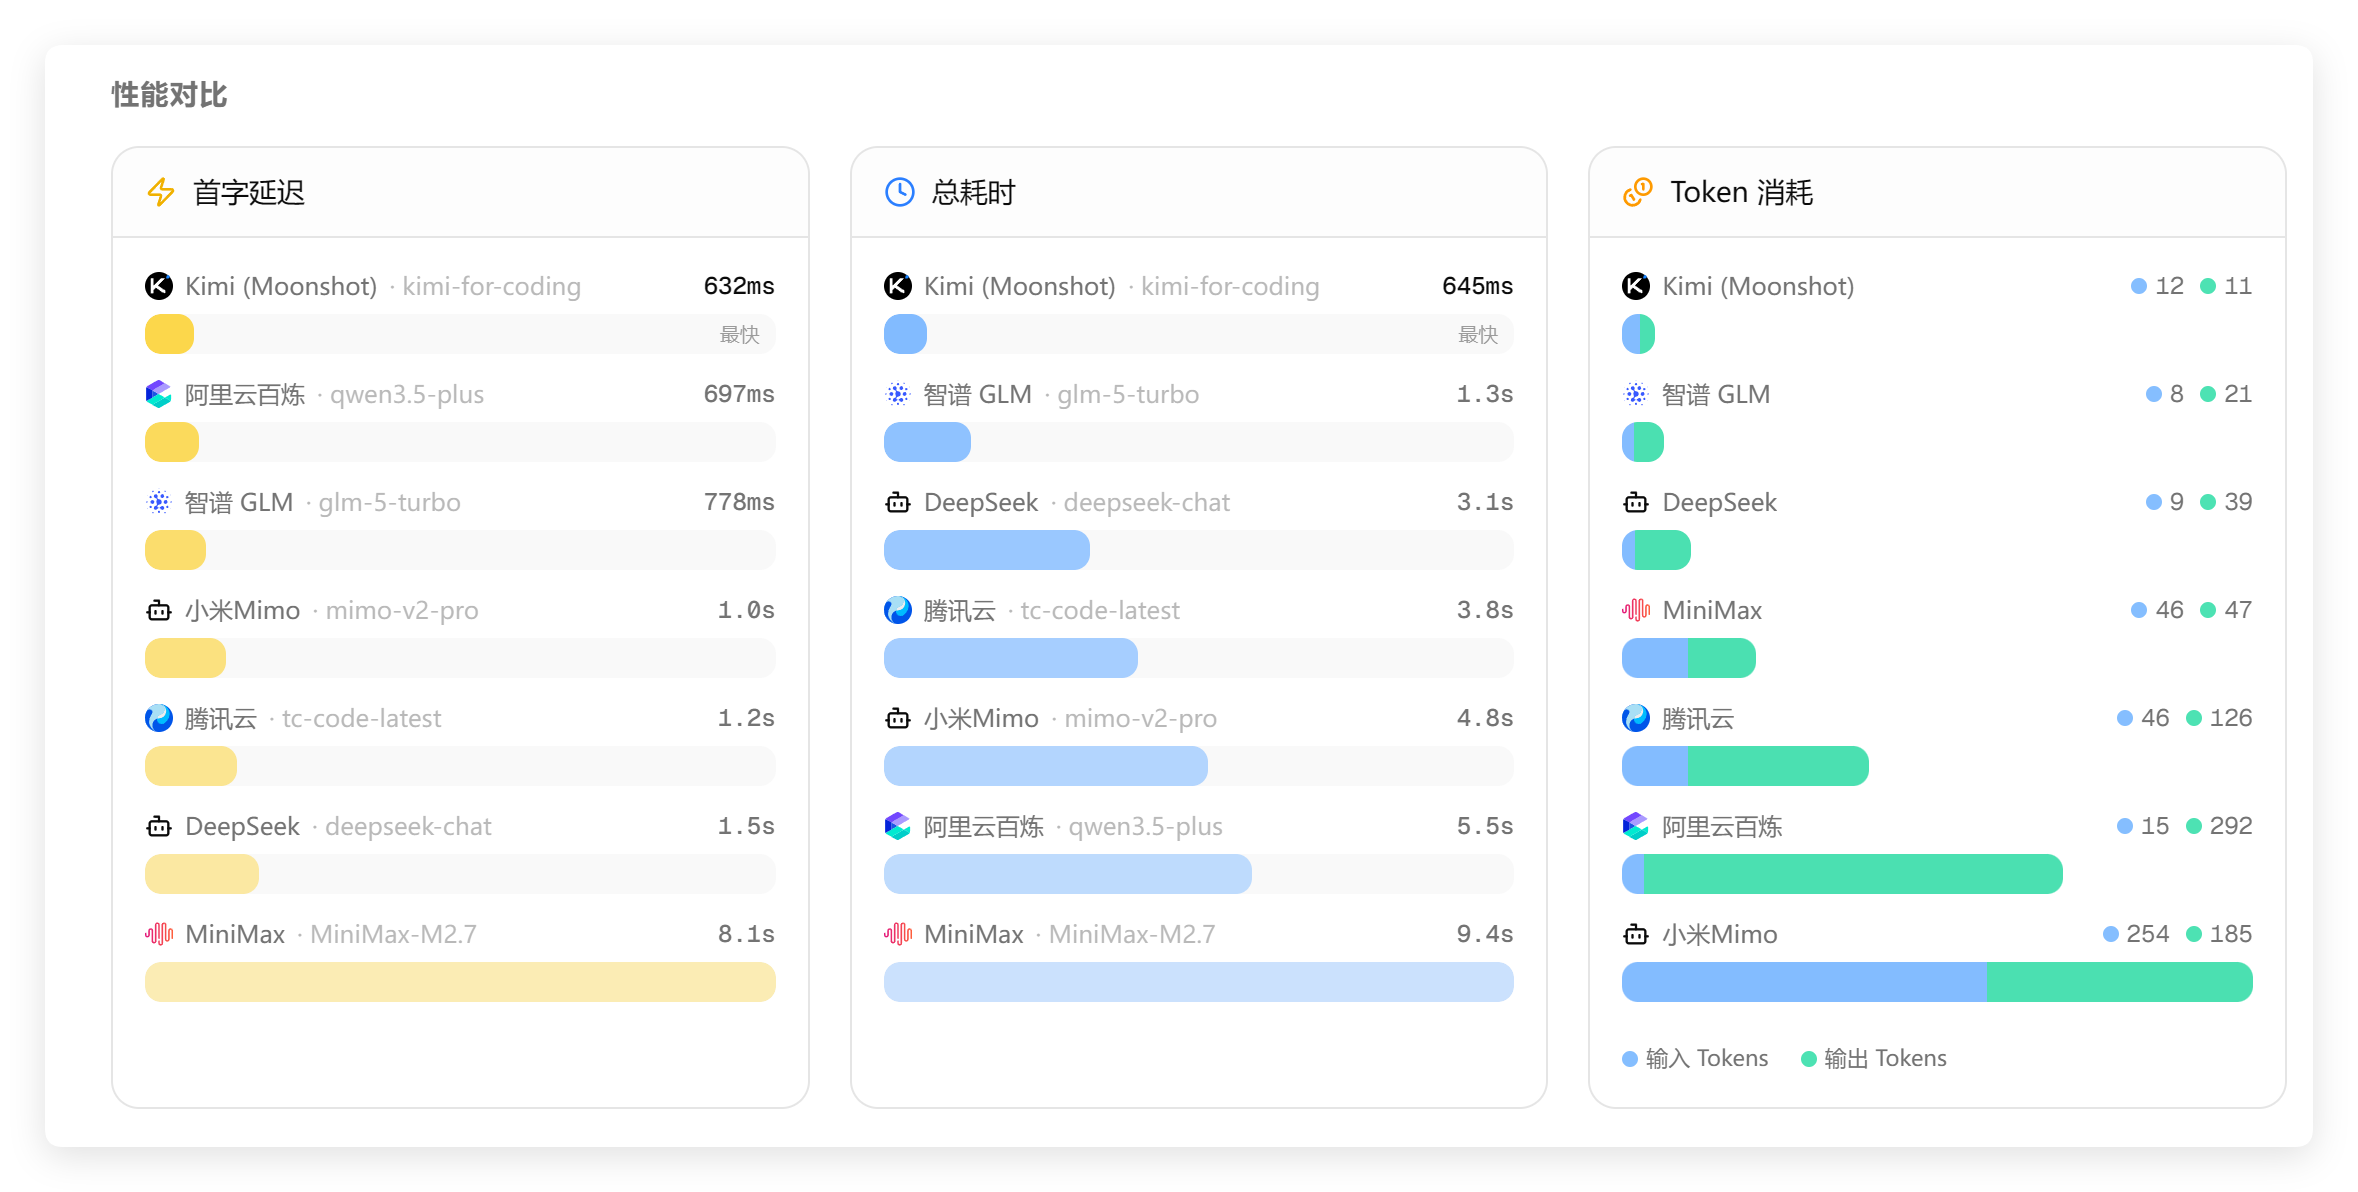Screen dimensions: 2358x1192
Task: Click the 小米Mimo robot icon in Token 消耗
Action: [1636, 934]
